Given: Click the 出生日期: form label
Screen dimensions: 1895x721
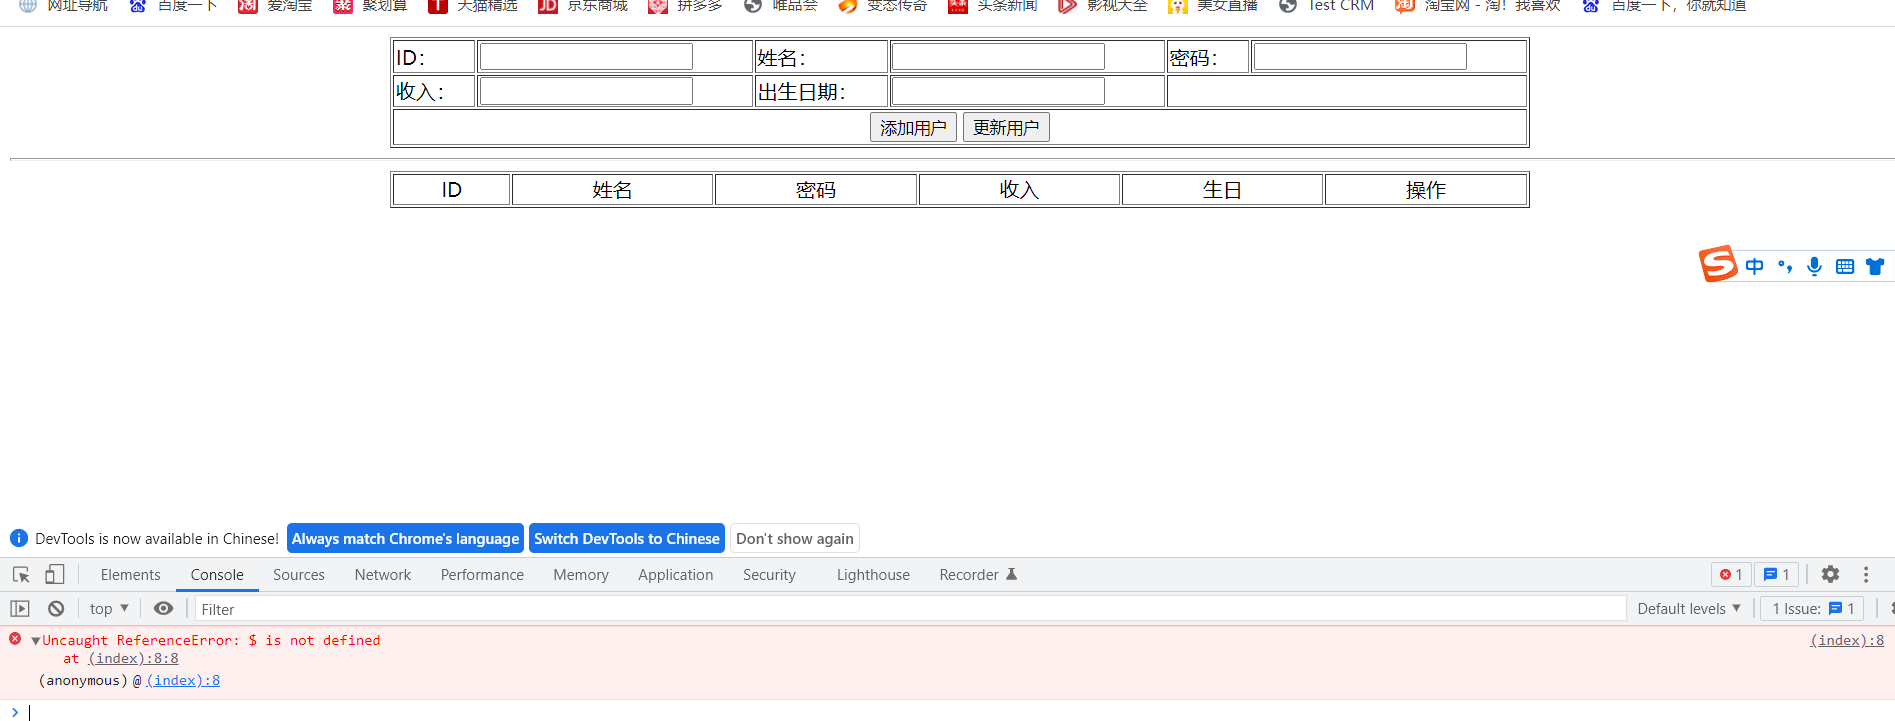Looking at the screenshot, I should [x=802, y=92].
